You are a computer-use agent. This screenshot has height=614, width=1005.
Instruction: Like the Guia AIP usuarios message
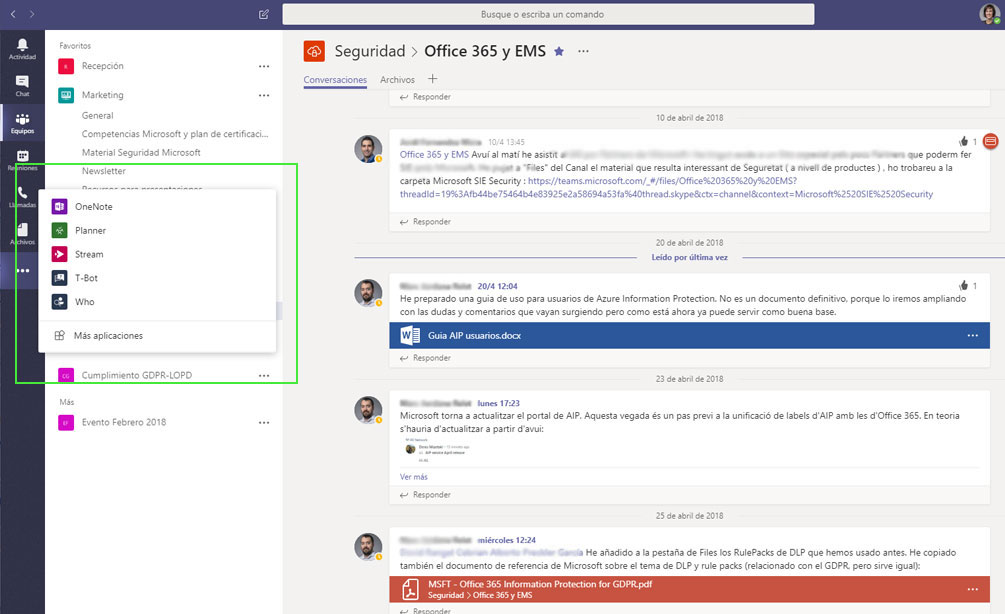pyautogui.click(x=963, y=285)
